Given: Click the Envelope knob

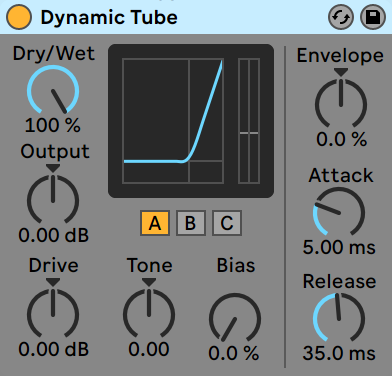Looking at the screenshot, I should click(341, 104).
